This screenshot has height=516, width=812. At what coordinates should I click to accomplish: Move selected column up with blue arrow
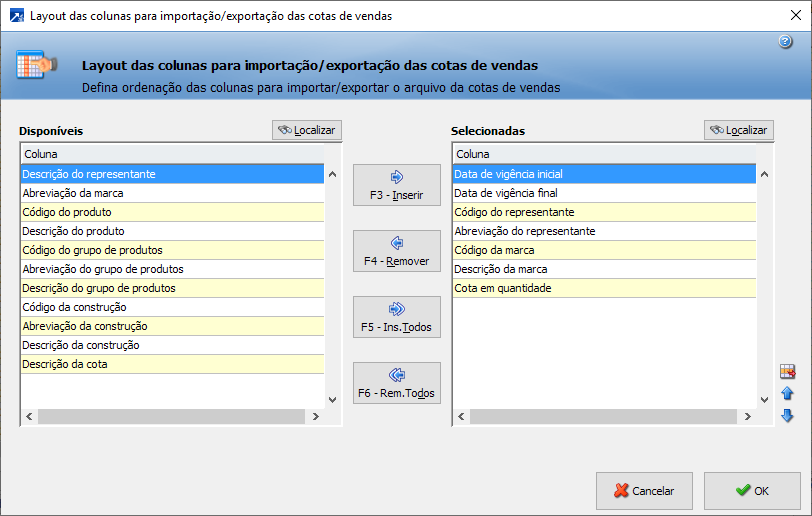787,394
